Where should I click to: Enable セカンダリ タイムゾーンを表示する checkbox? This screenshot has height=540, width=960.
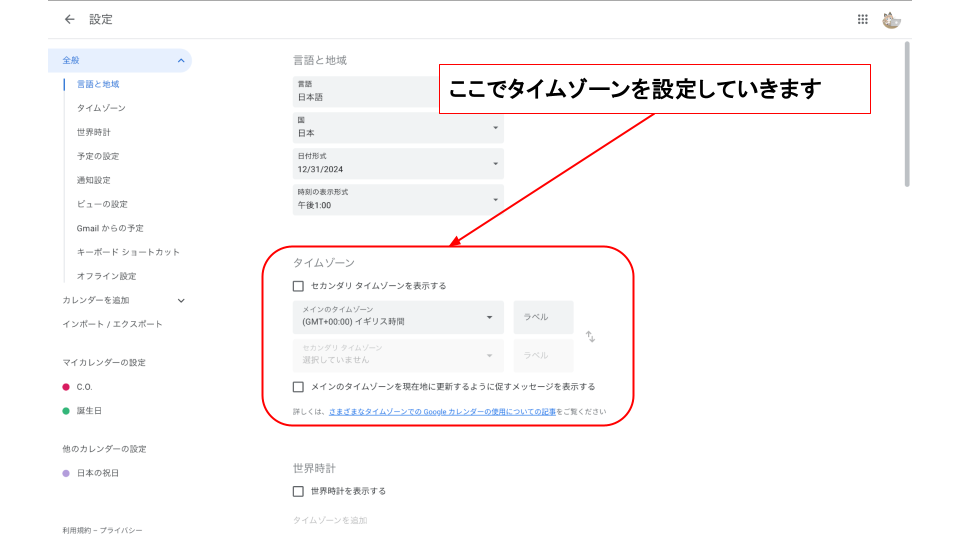click(x=298, y=286)
